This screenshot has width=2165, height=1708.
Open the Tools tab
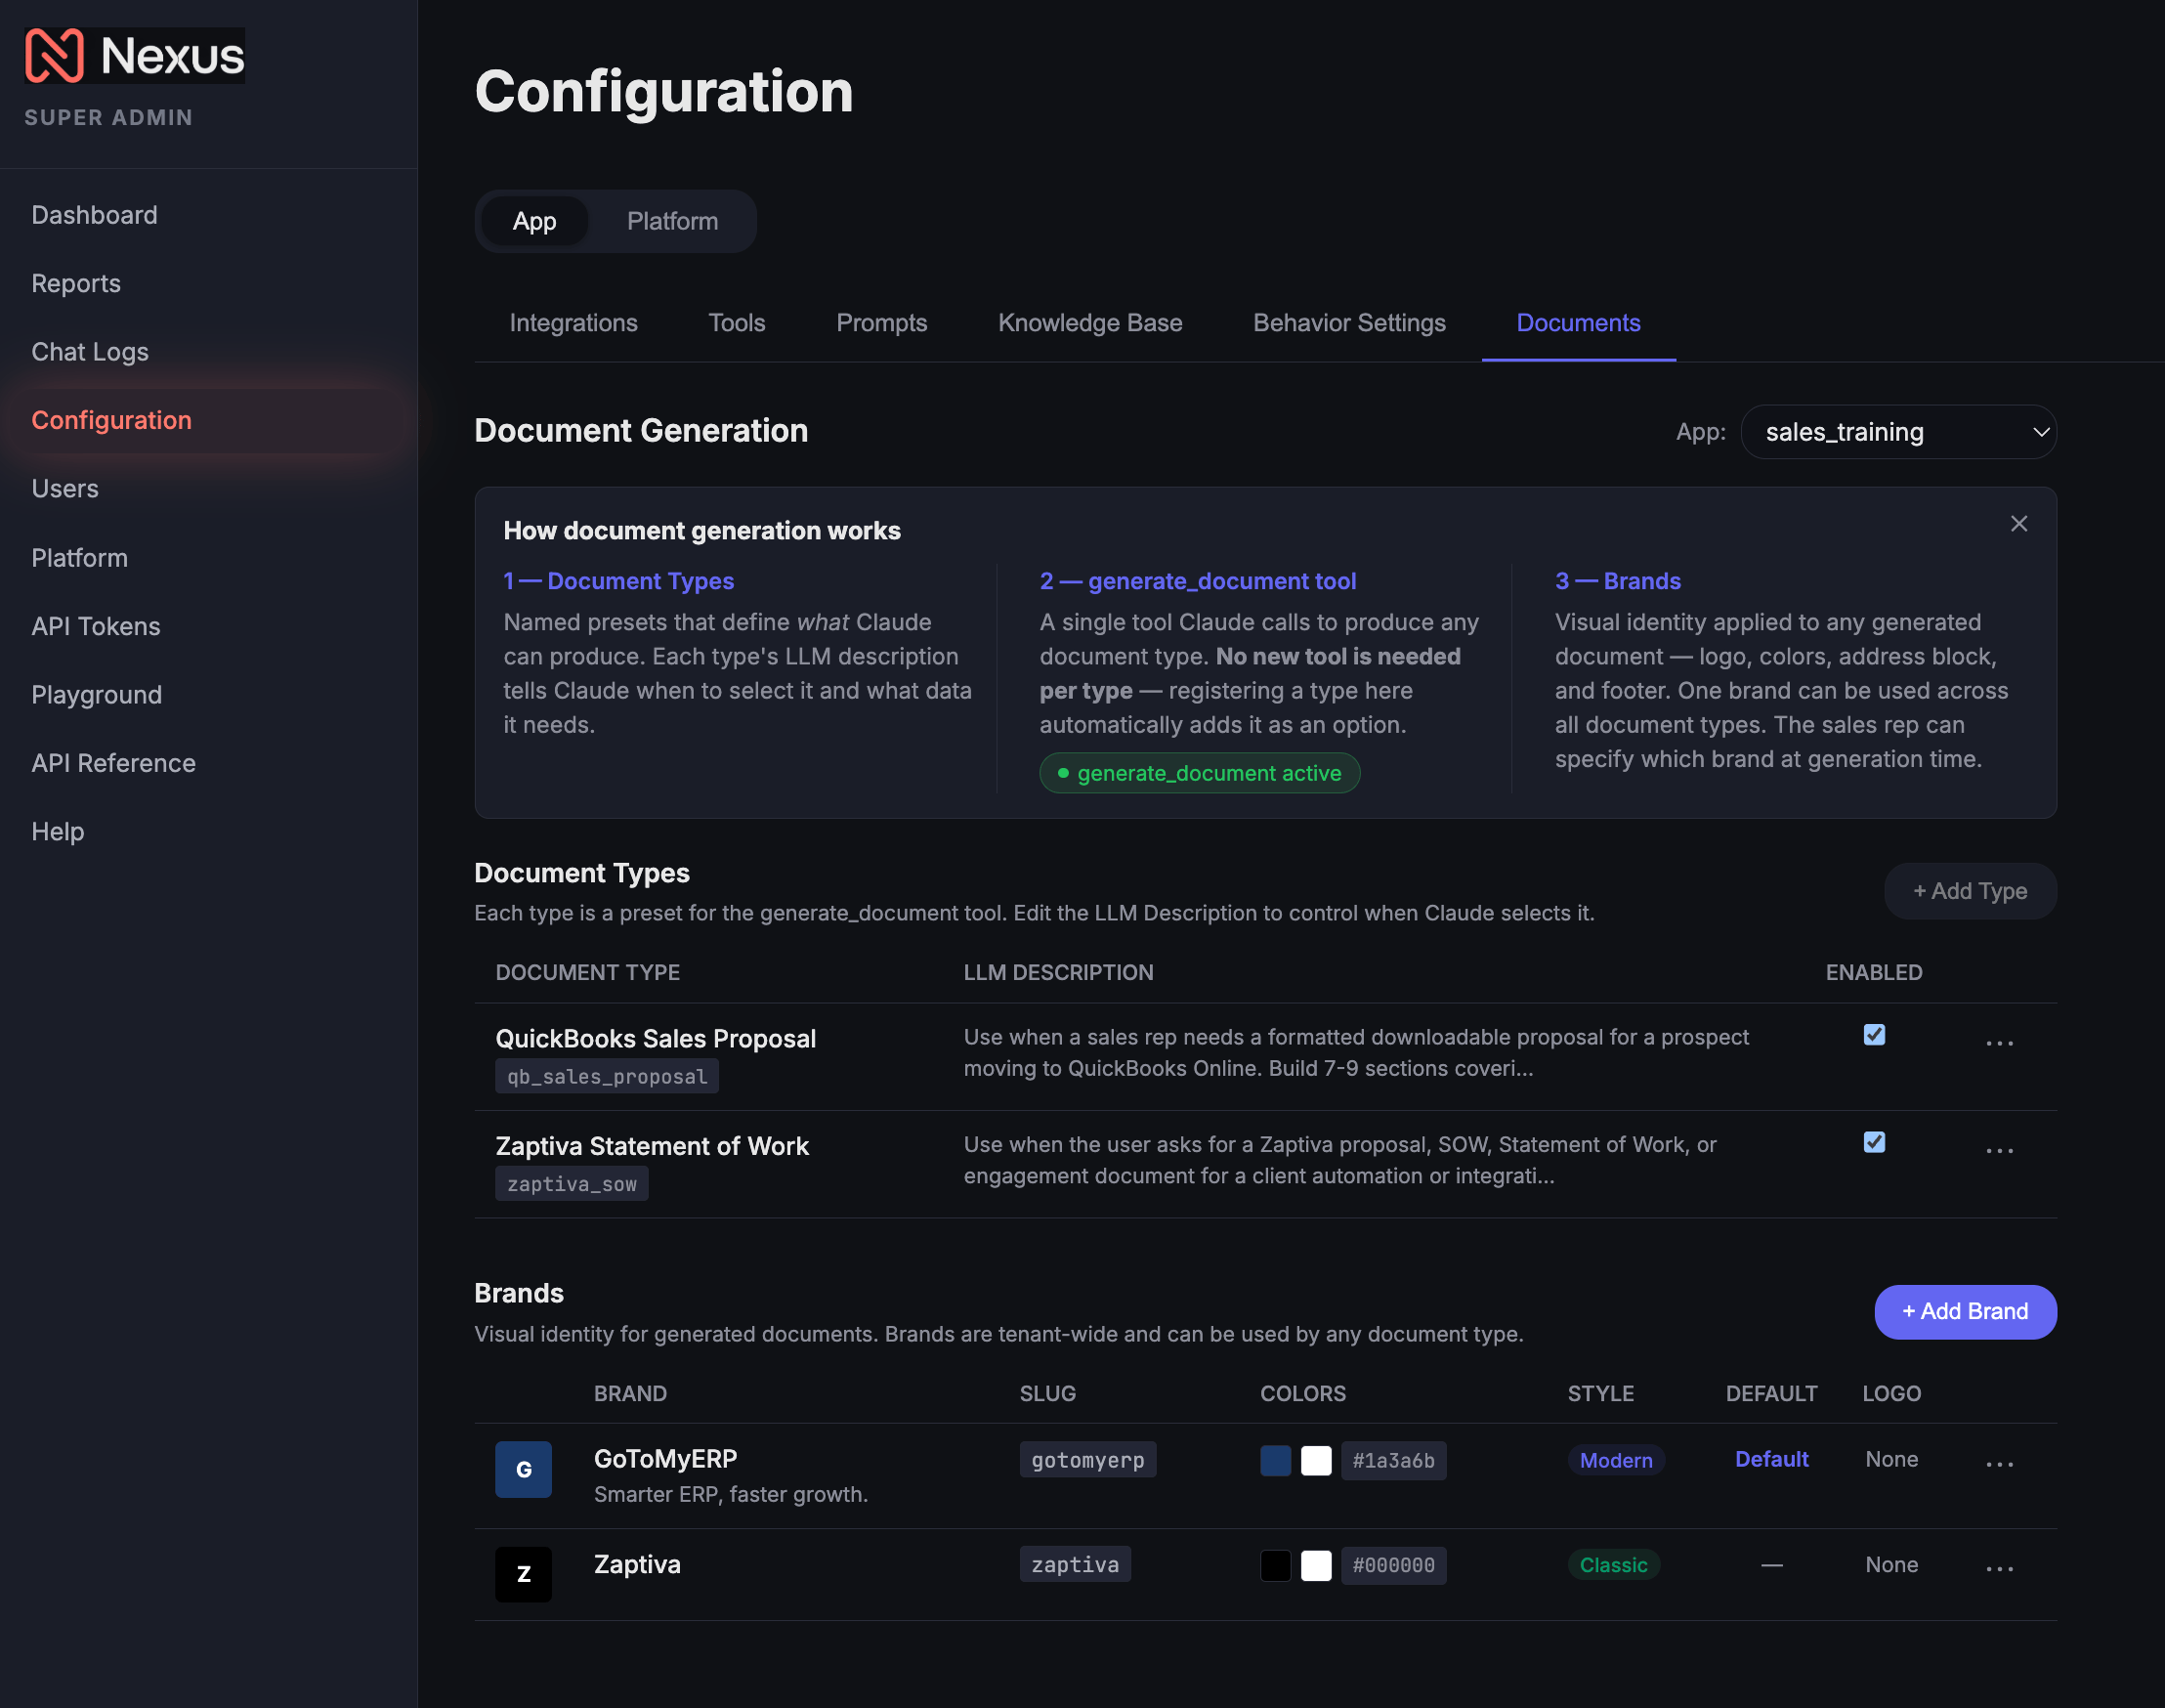click(736, 323)
